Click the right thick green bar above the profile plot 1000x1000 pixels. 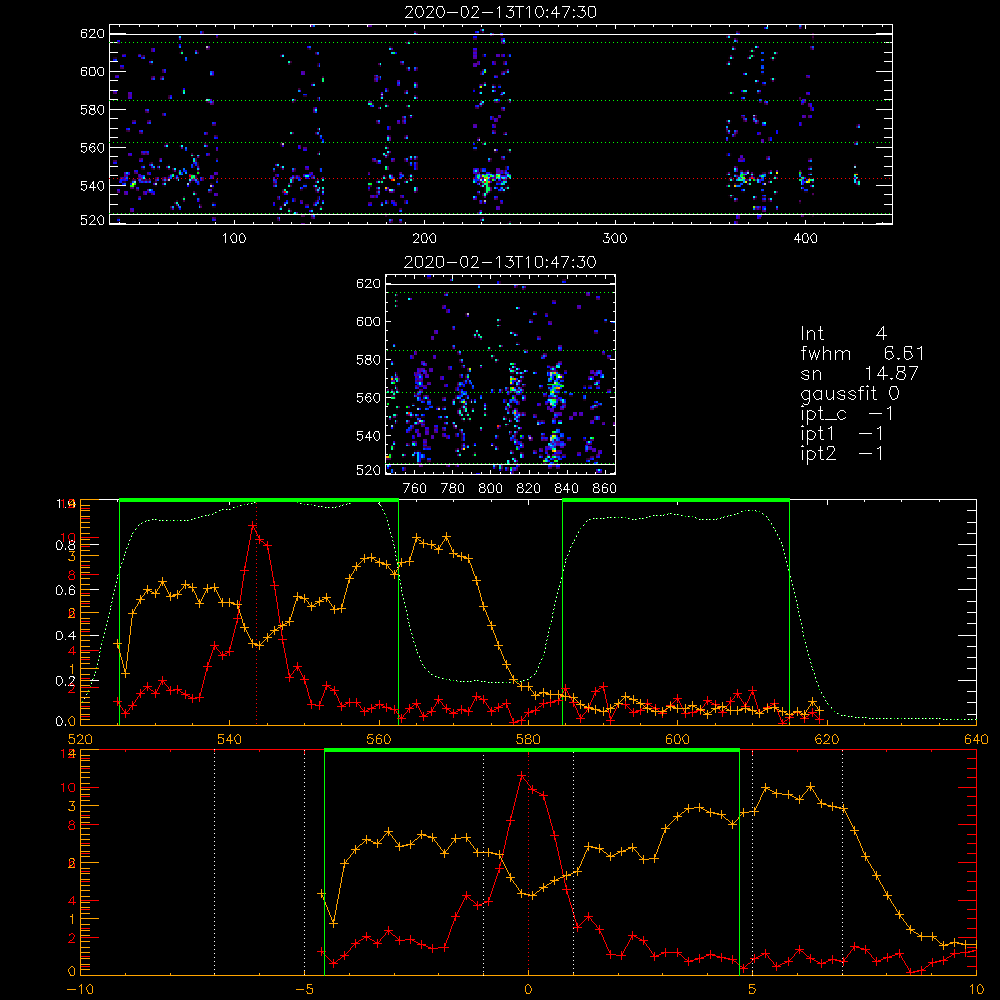click(676, 501)
